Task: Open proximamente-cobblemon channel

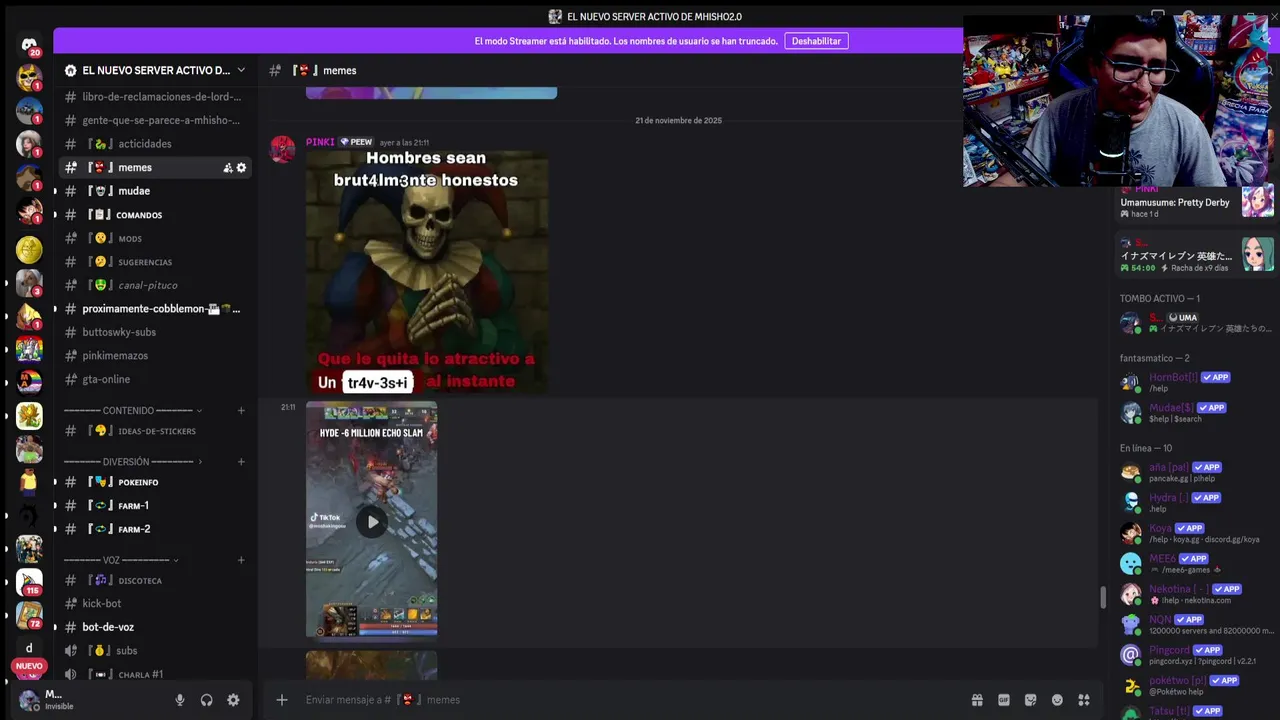Action: click(155, 309)
